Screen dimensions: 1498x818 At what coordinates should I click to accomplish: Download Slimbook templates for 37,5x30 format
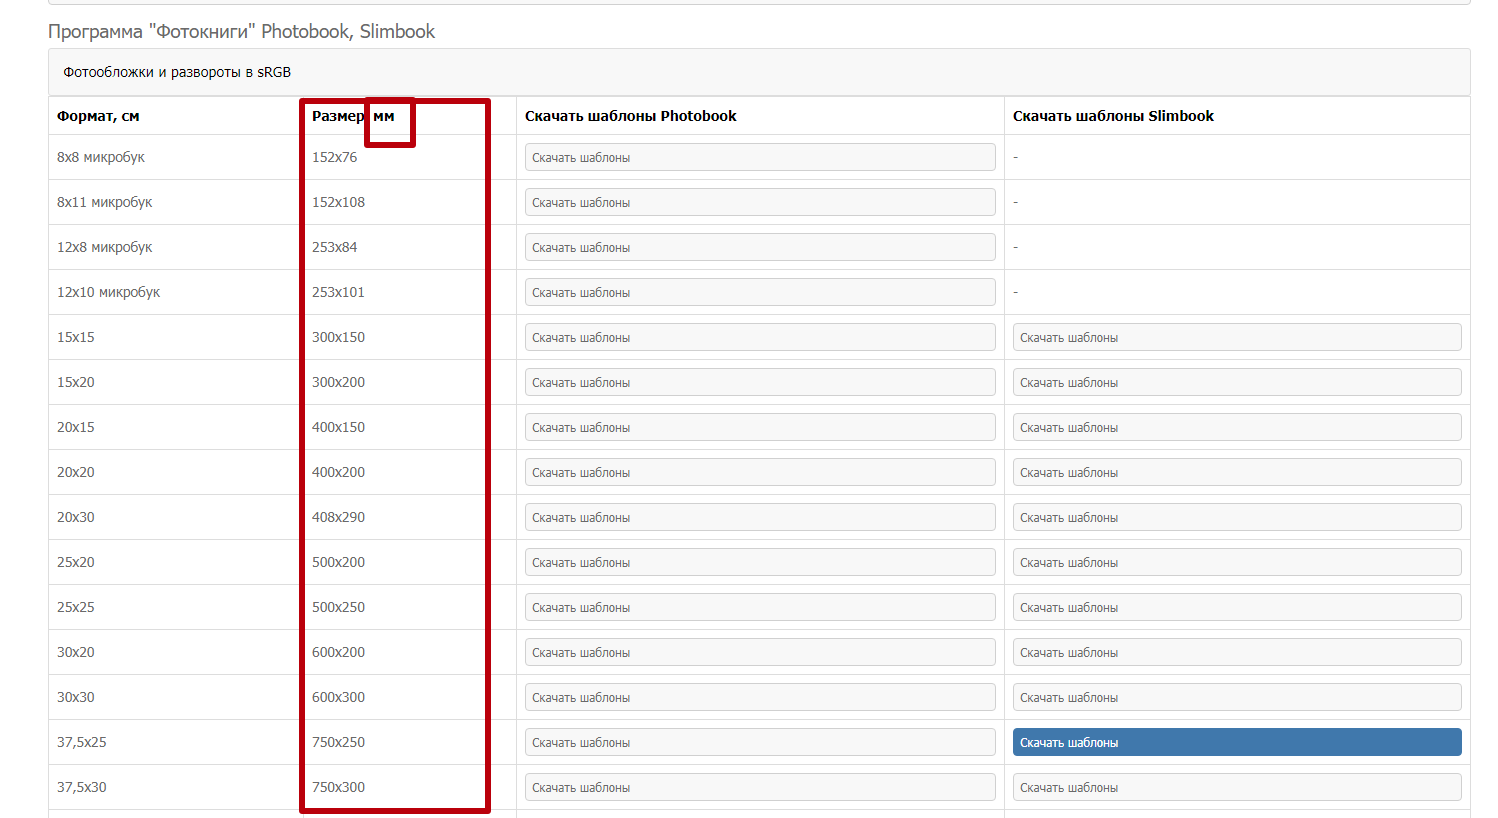(1236, 787)
